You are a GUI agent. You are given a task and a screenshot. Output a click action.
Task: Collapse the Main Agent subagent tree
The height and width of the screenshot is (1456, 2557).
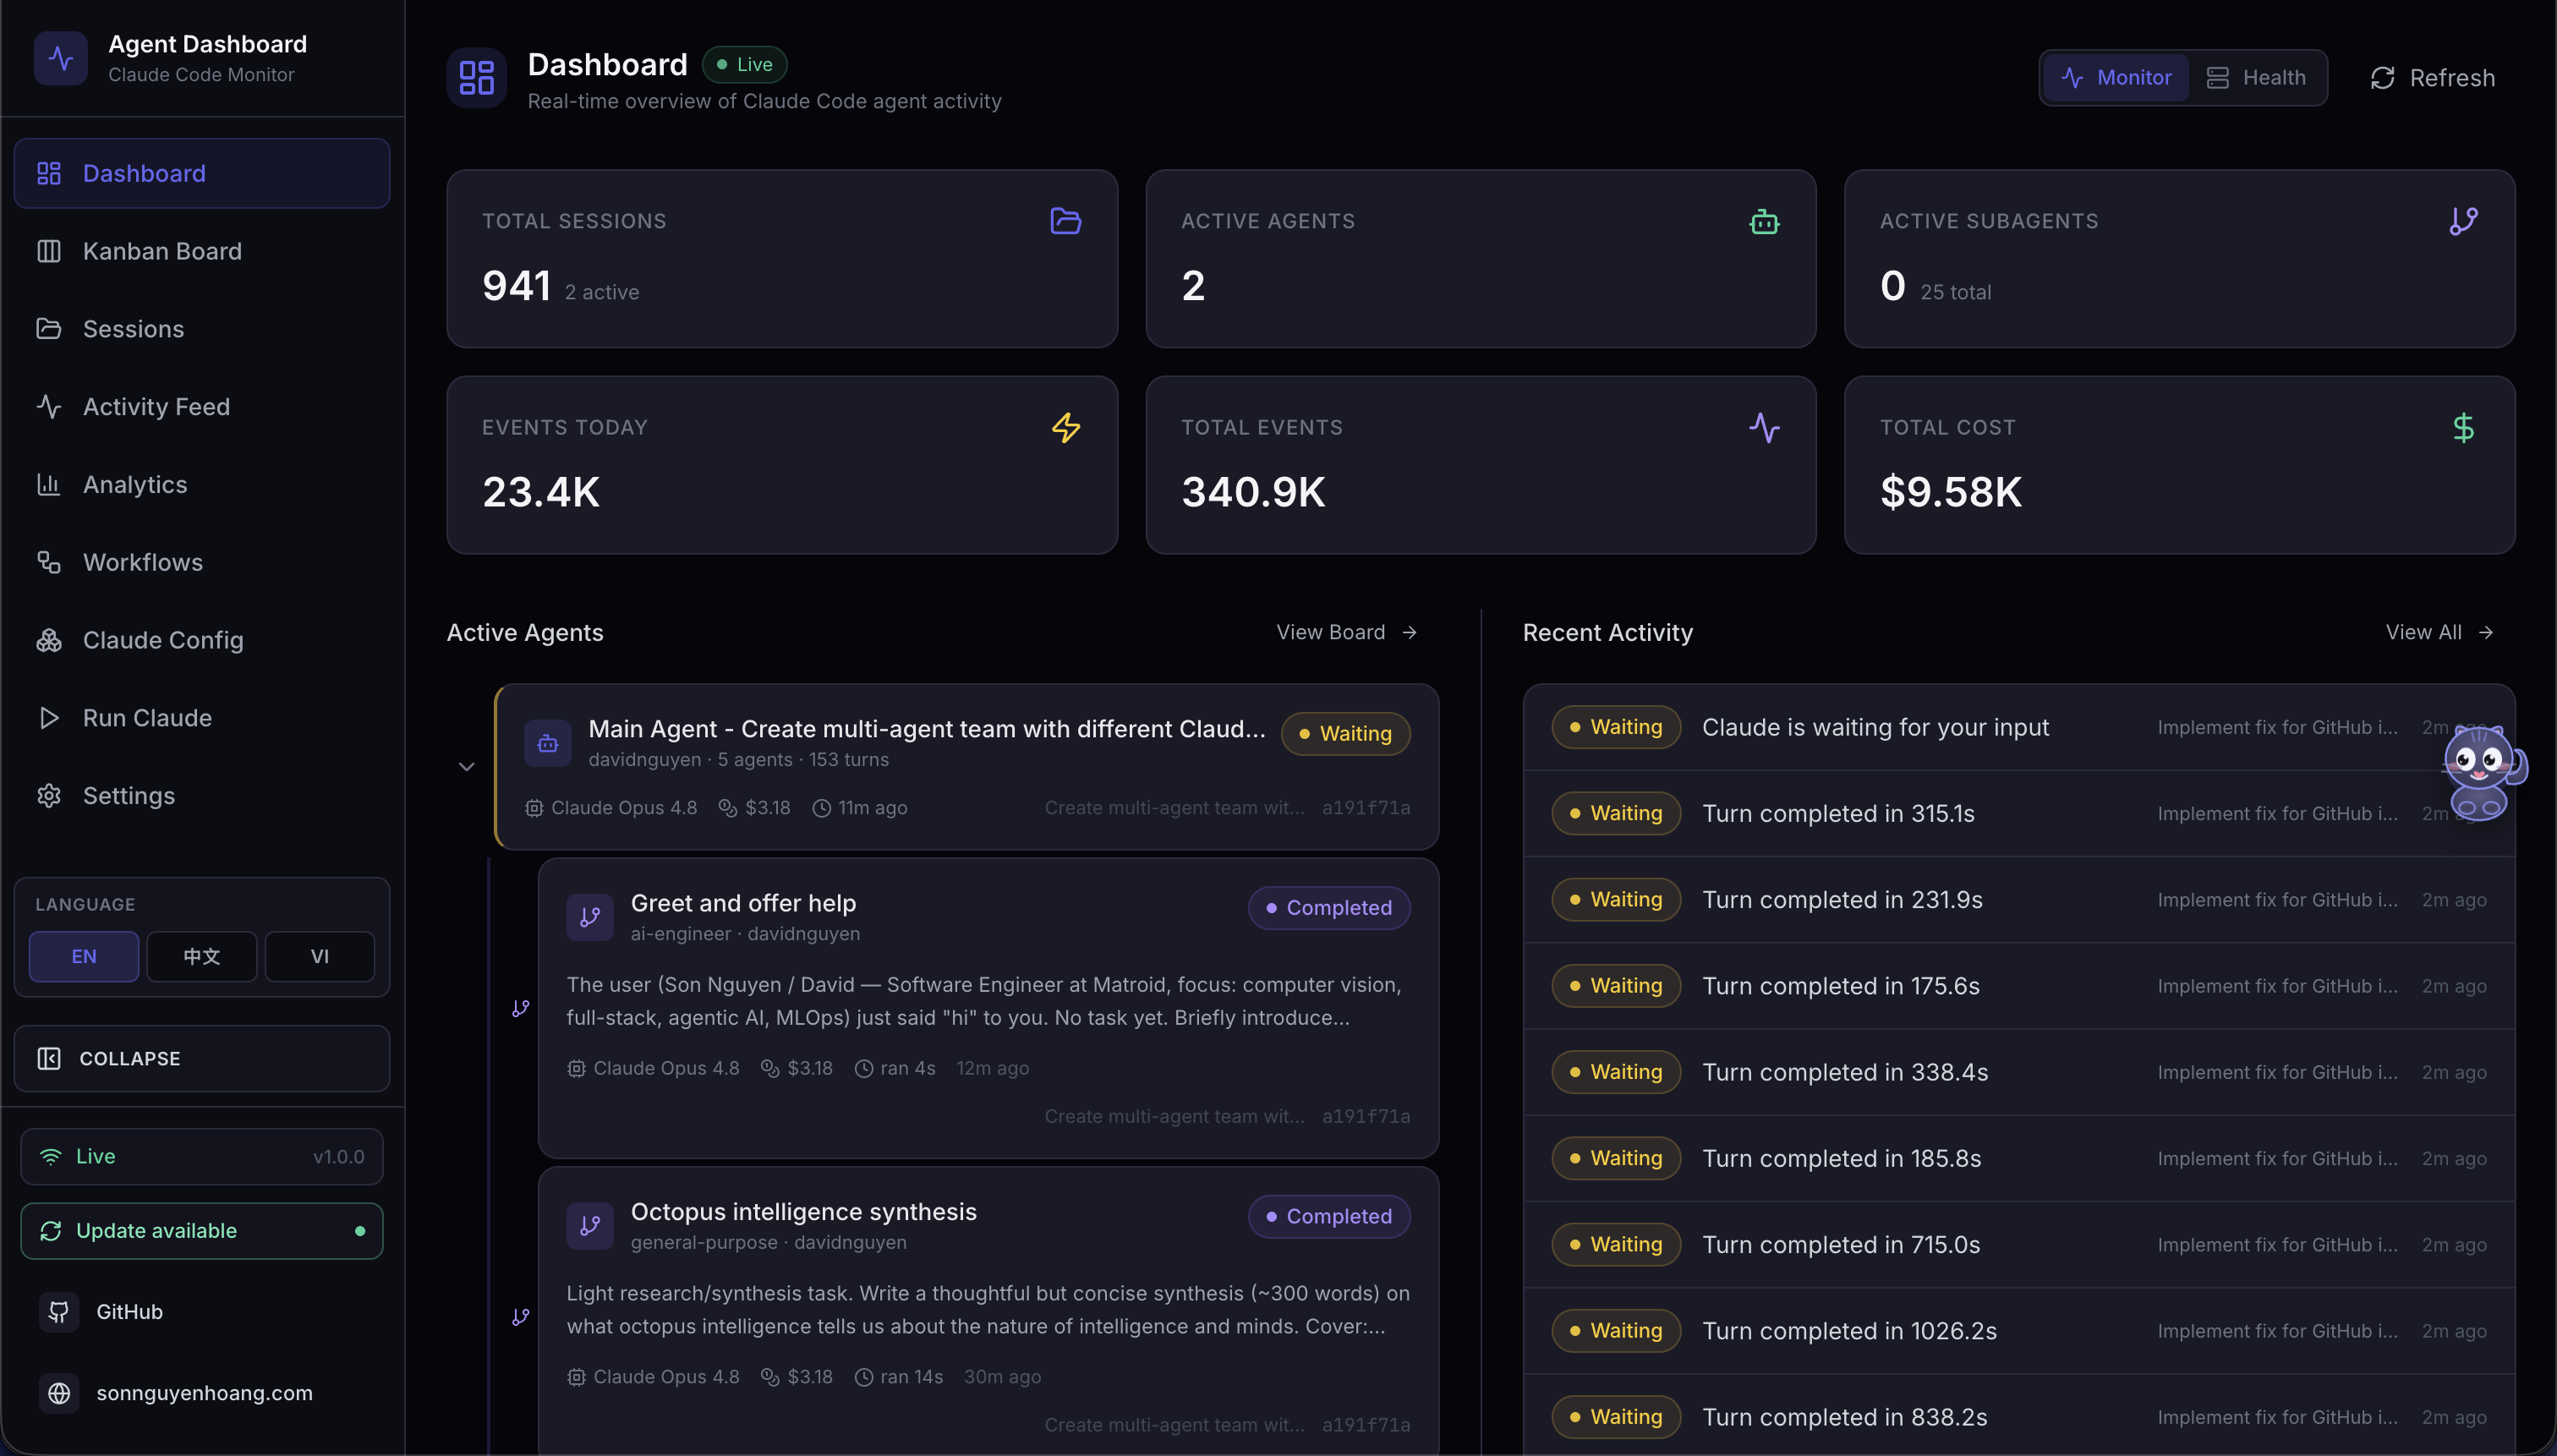[466, 767]
